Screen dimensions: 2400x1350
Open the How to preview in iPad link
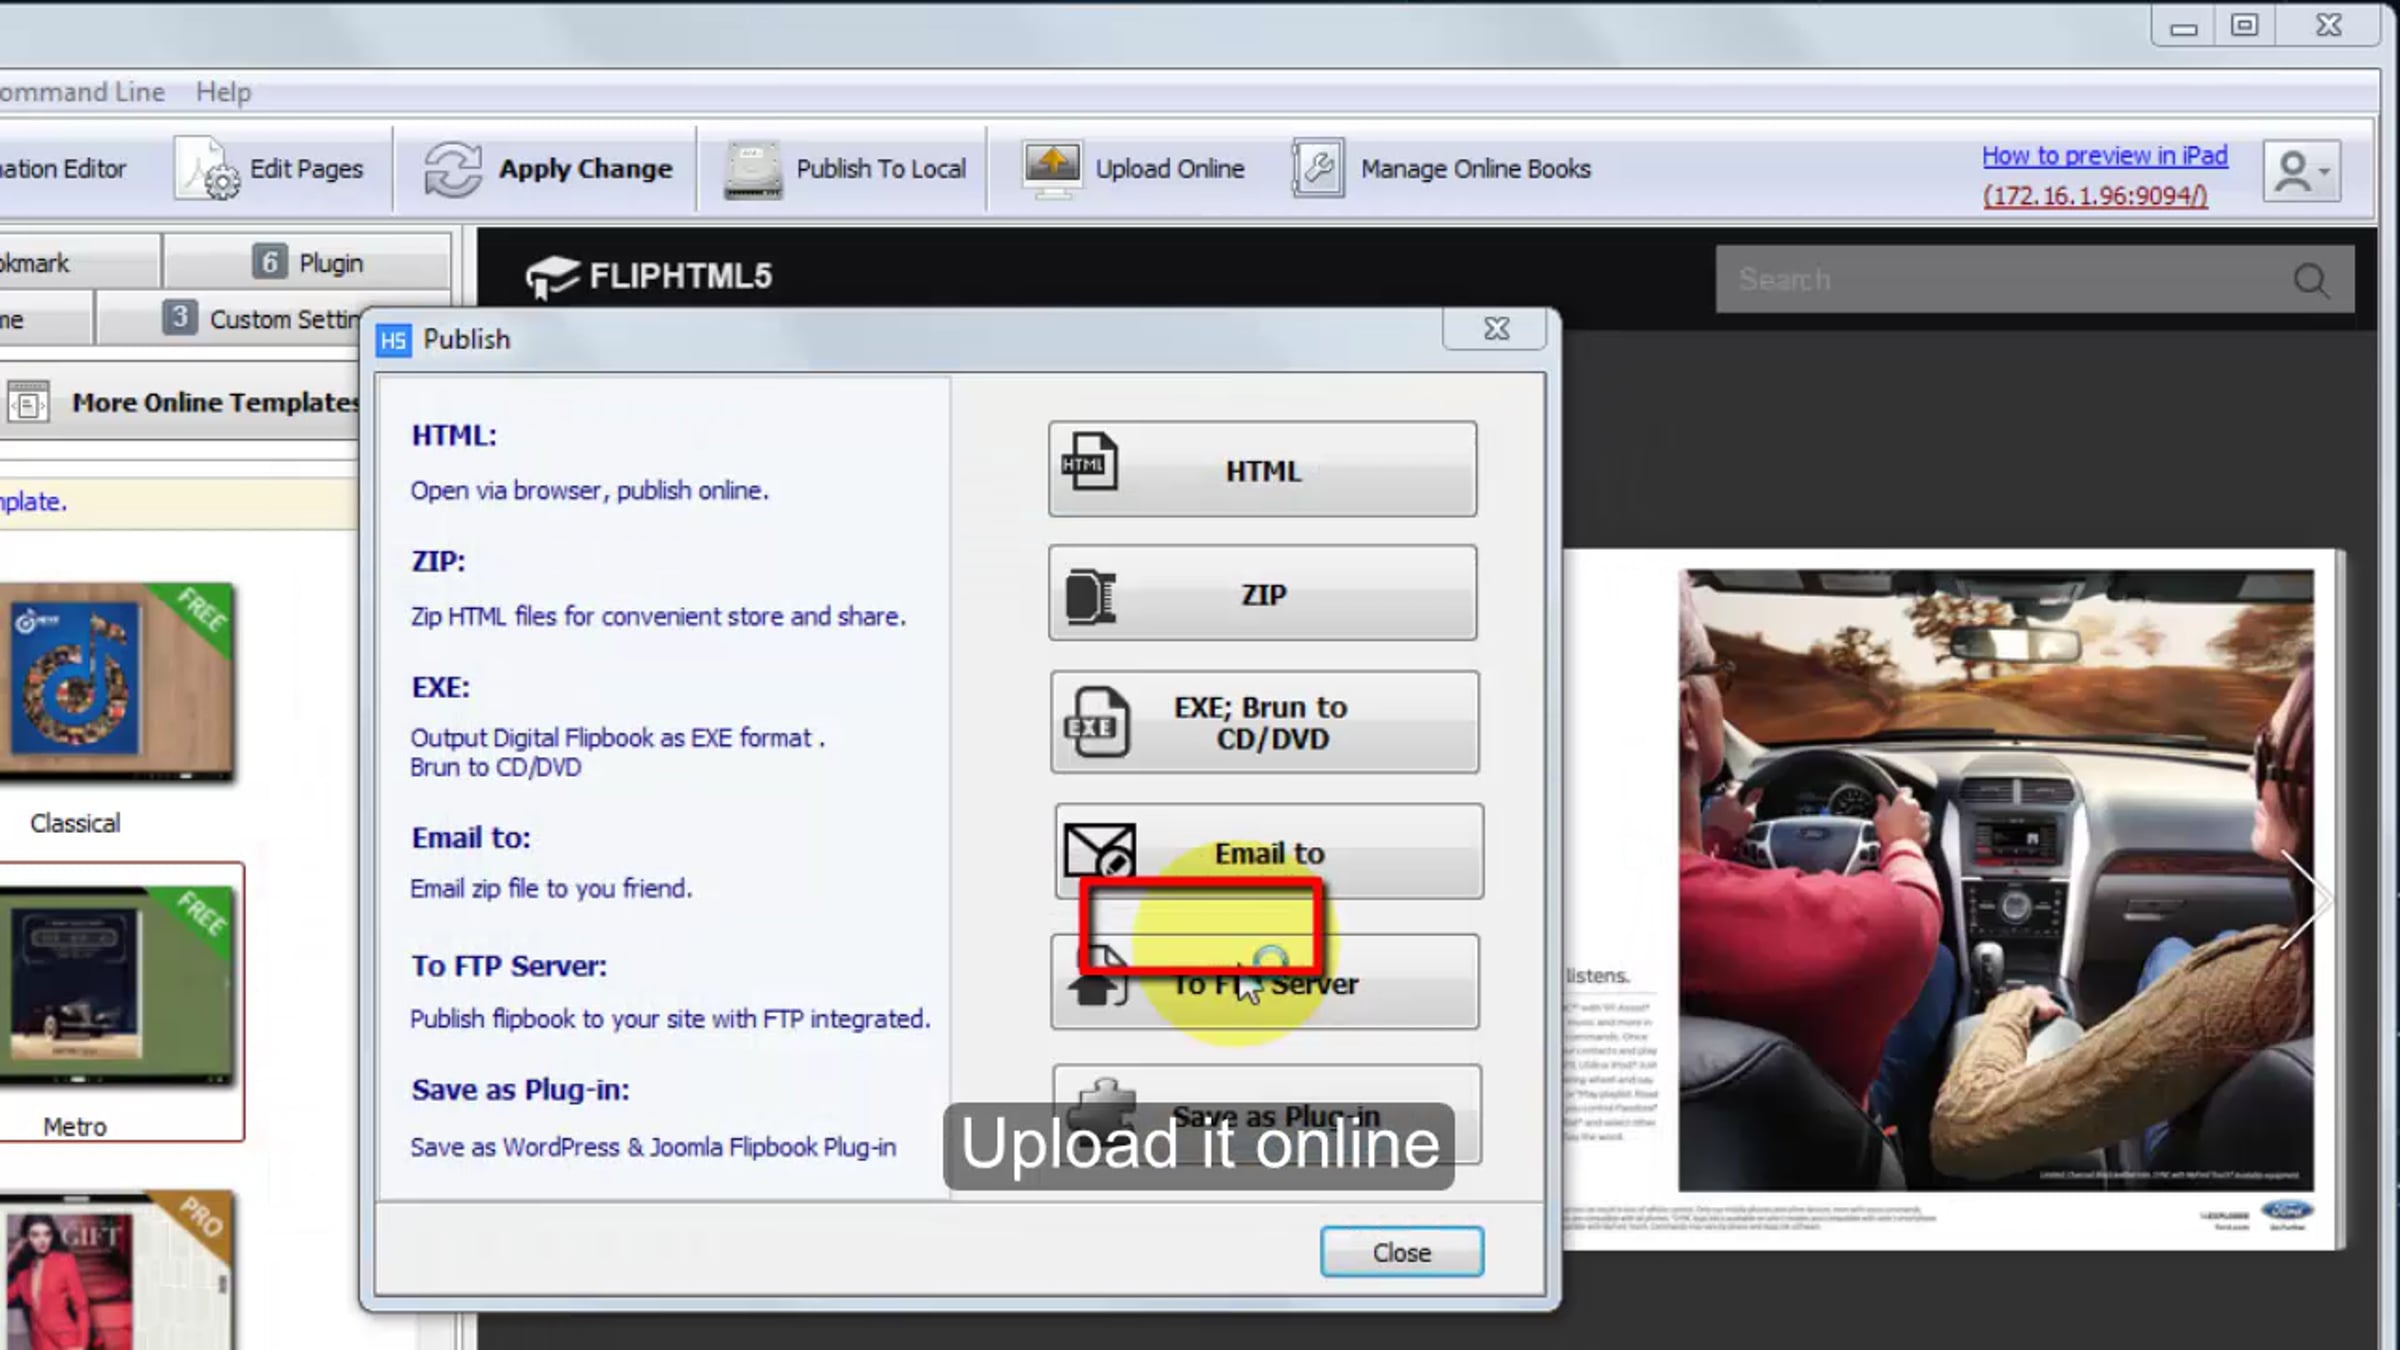tap(2104, 156)
